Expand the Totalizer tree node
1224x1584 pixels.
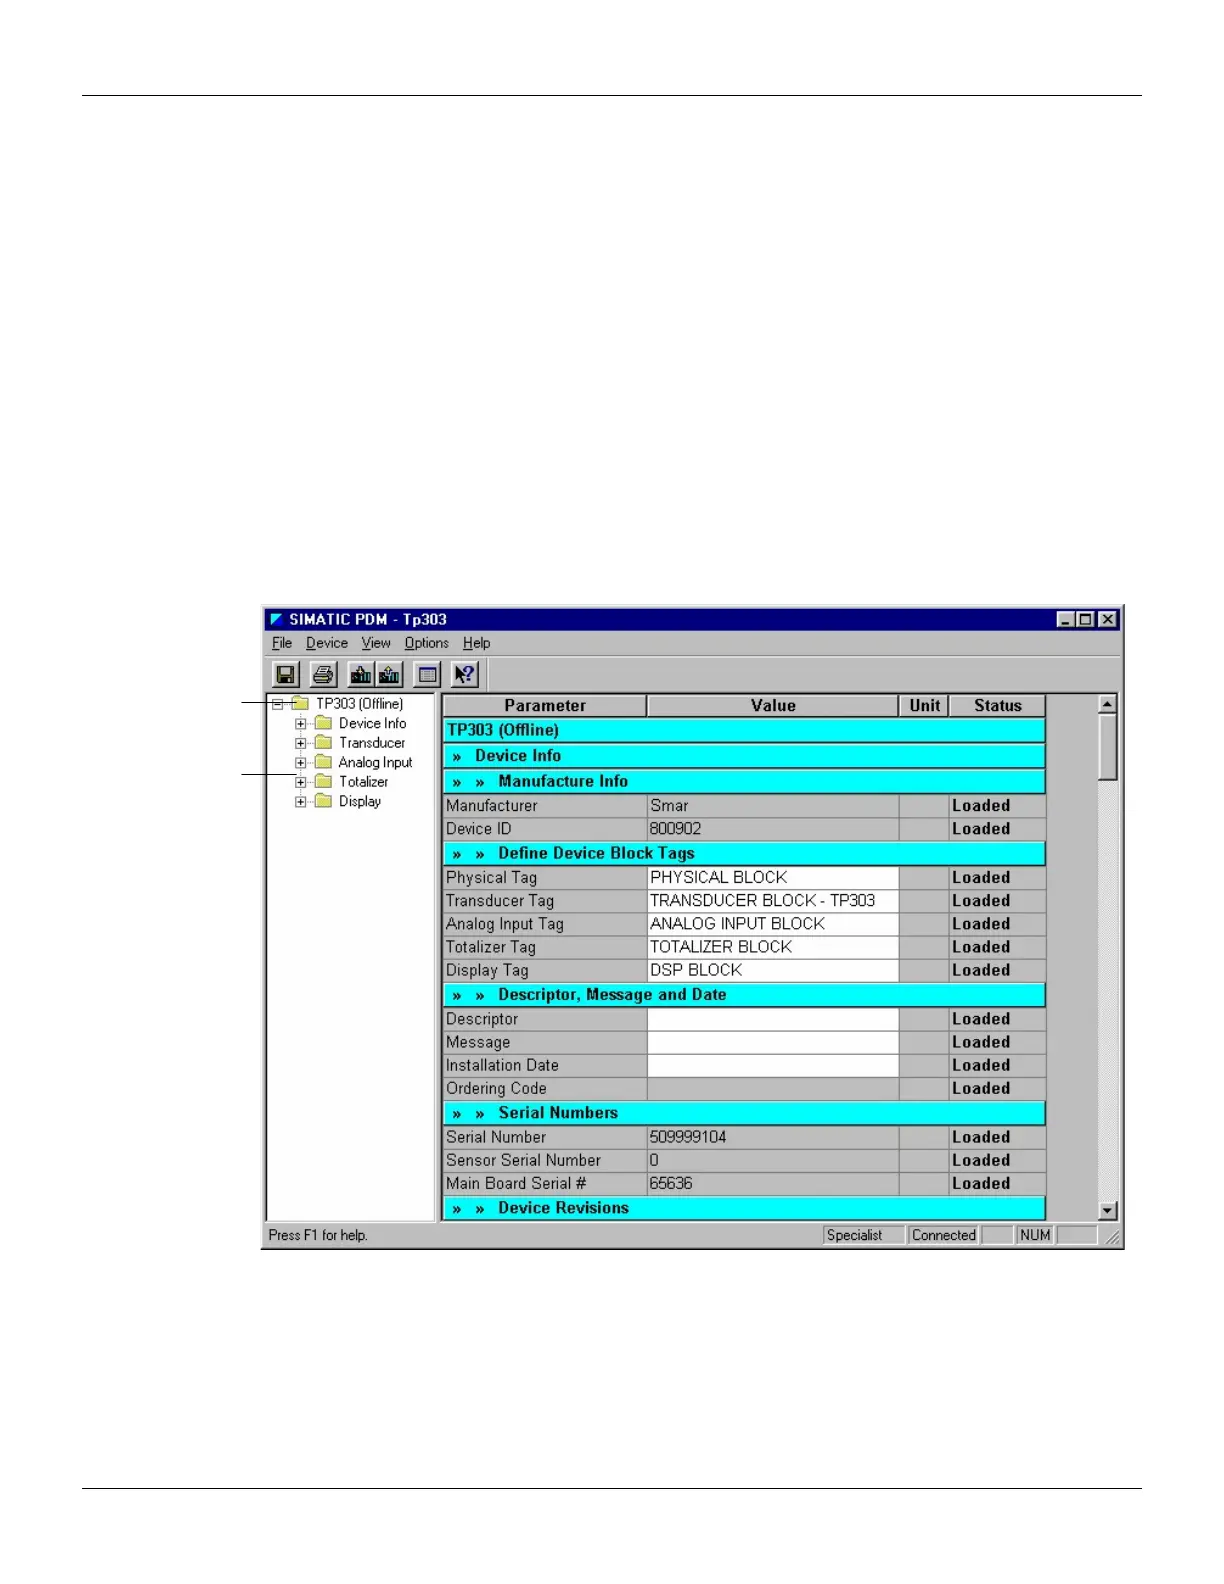[301, 782]
